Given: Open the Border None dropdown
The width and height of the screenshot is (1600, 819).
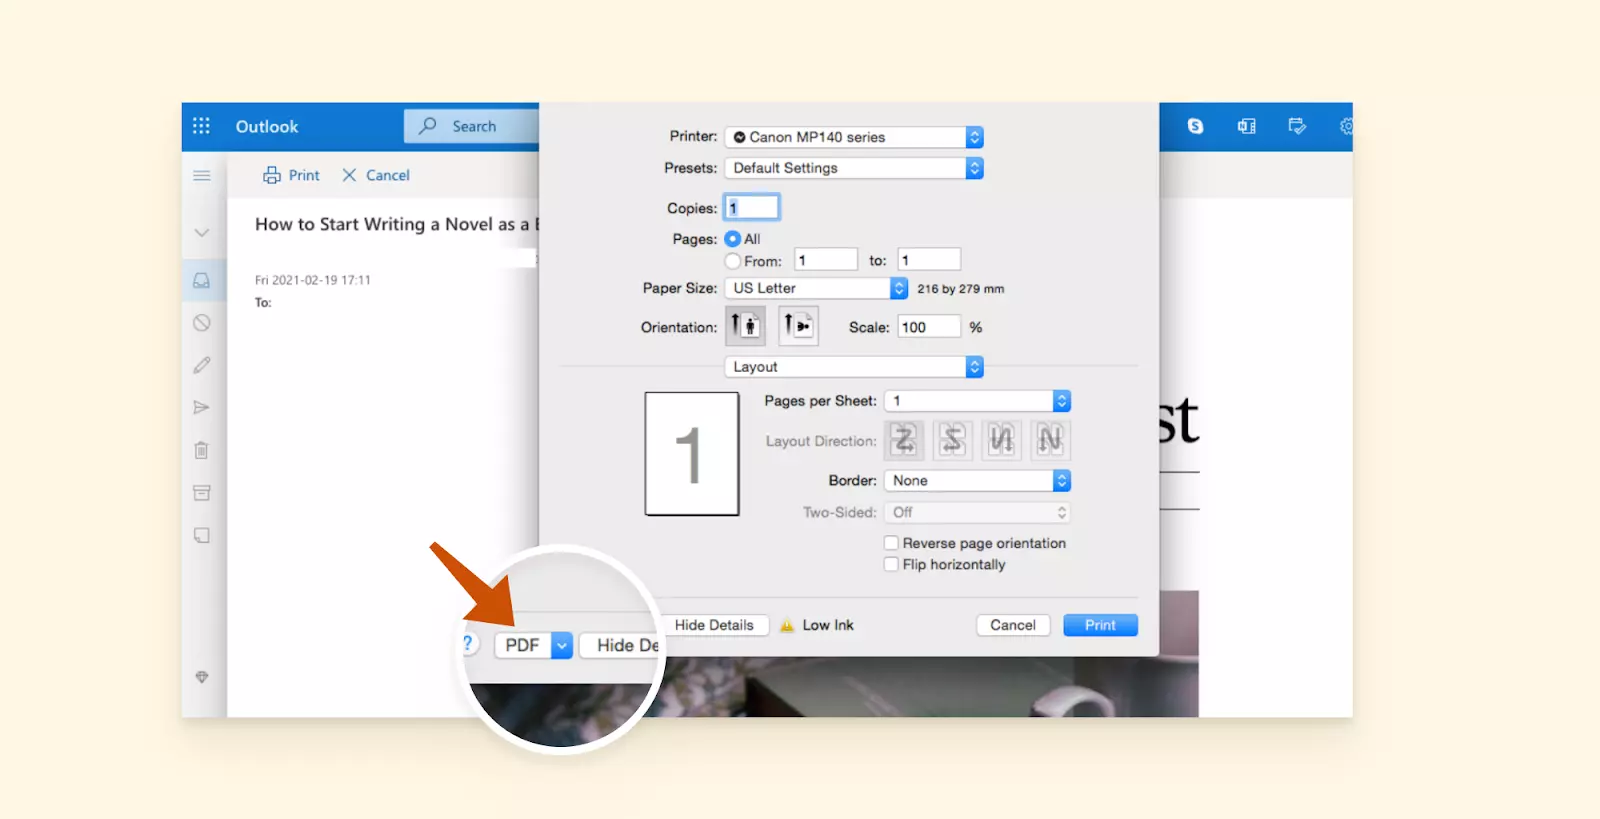Looking at the screenshot, I should [977, 481].
